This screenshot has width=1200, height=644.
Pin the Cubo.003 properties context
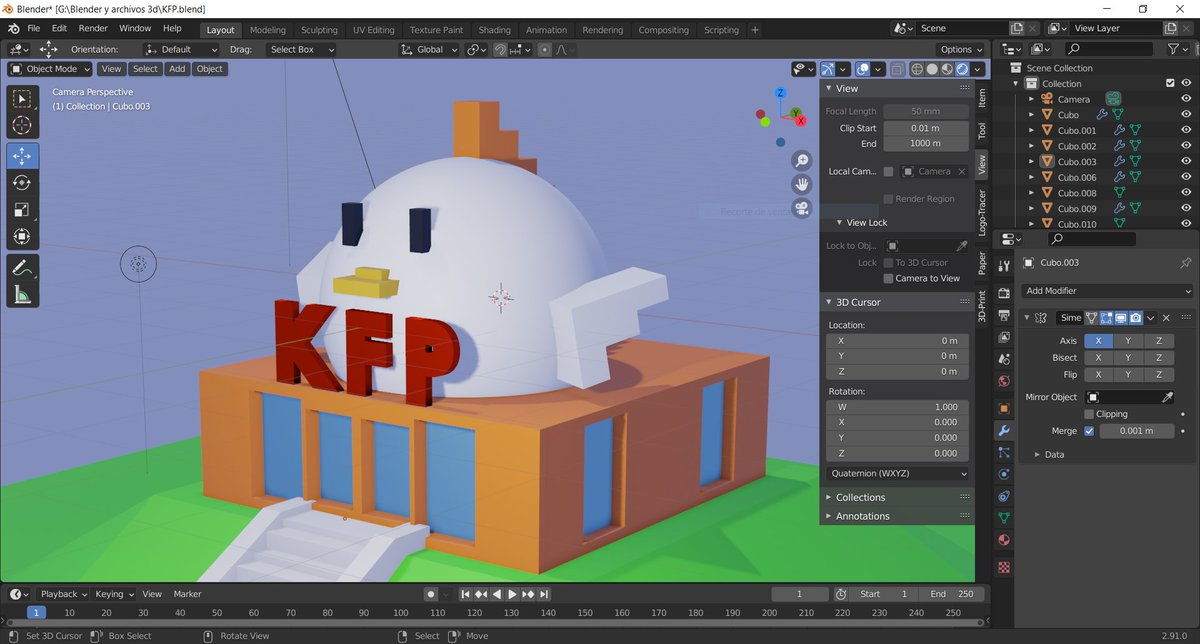click(1186, 263)
